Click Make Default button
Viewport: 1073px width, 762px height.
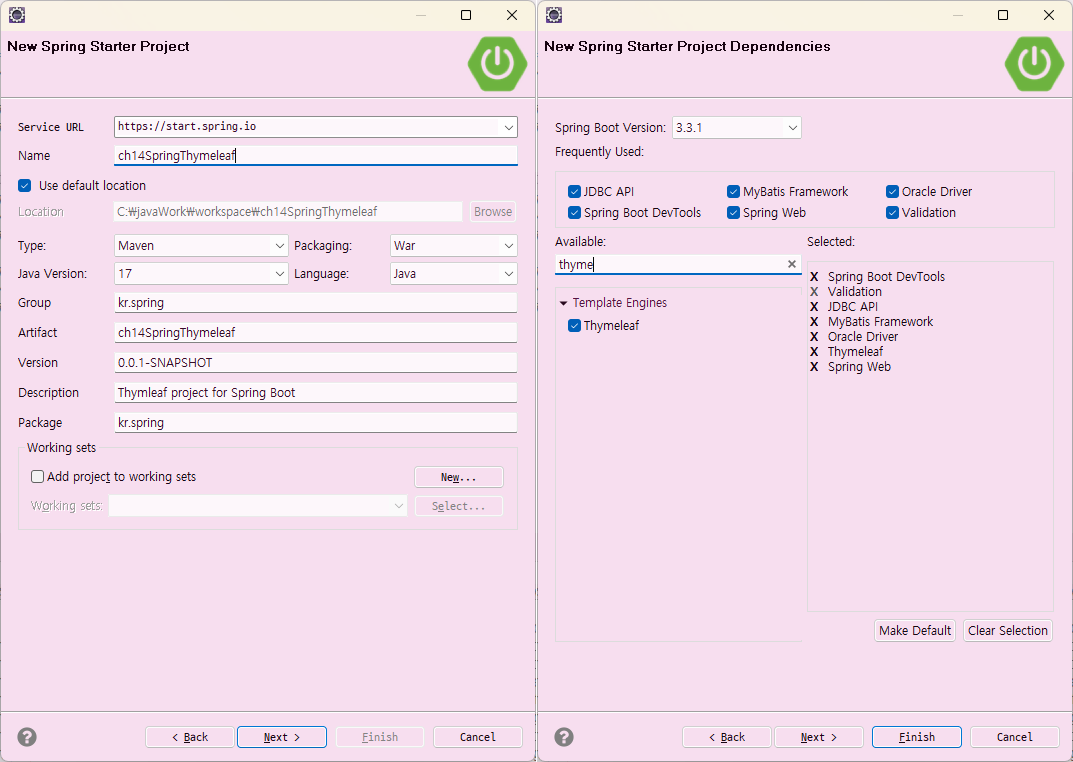click(x=915, y=631)
